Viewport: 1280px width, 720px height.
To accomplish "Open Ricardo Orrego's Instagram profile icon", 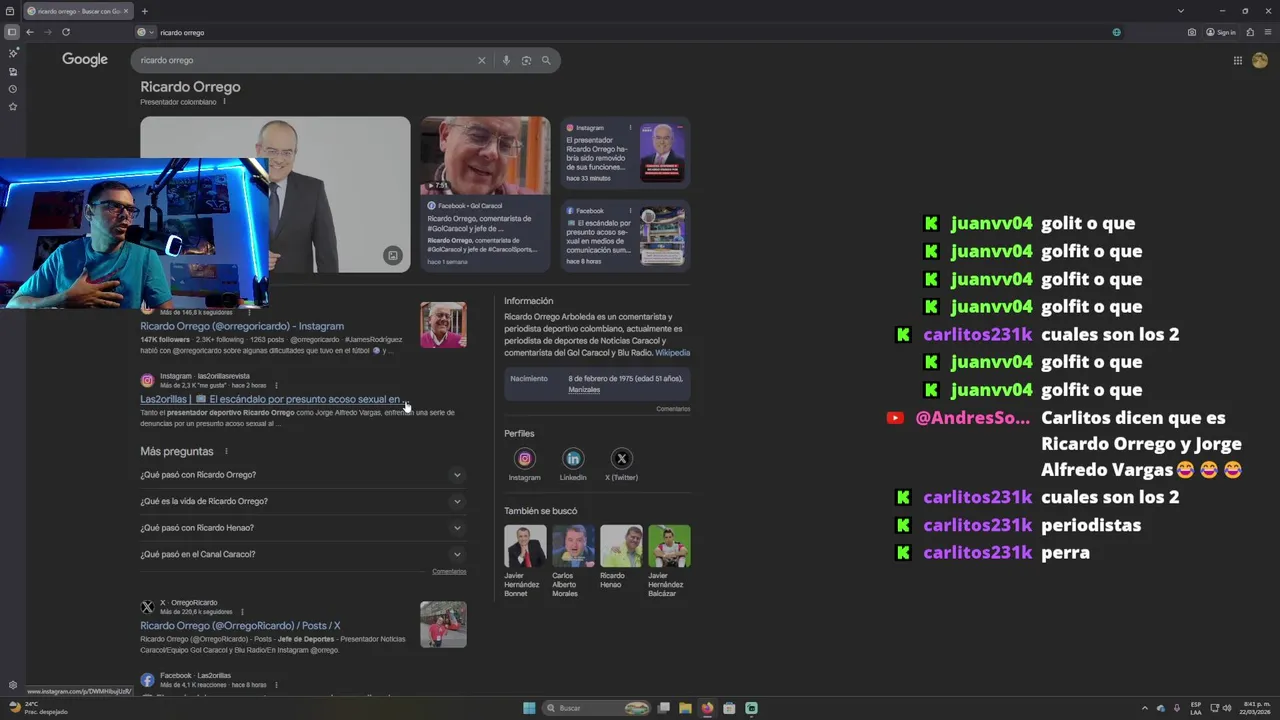I will click(524, 459).
